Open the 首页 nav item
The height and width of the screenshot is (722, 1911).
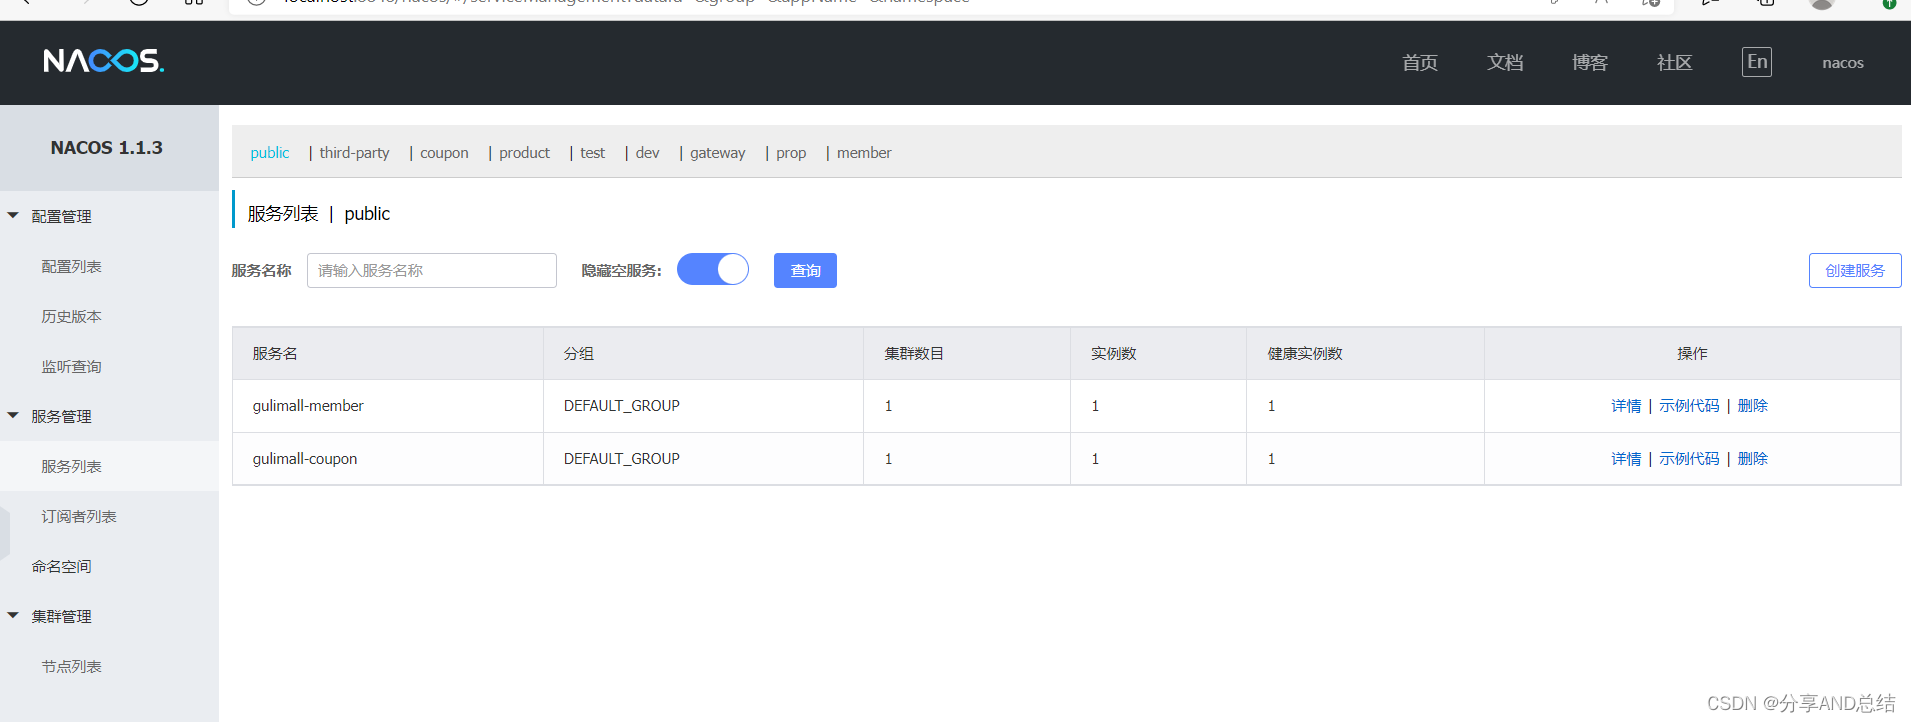pos(1420,63)
